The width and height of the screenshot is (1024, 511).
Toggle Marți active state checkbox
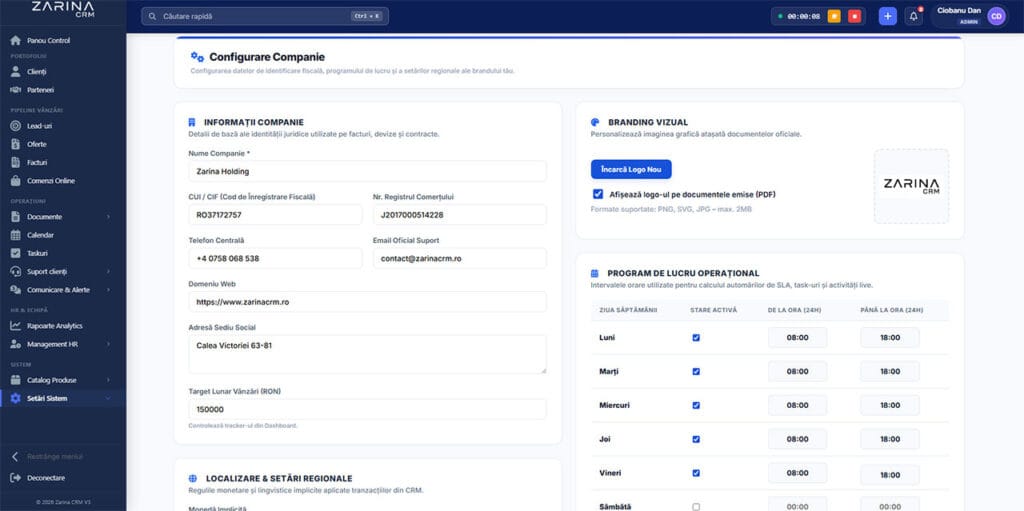point(696,372)
